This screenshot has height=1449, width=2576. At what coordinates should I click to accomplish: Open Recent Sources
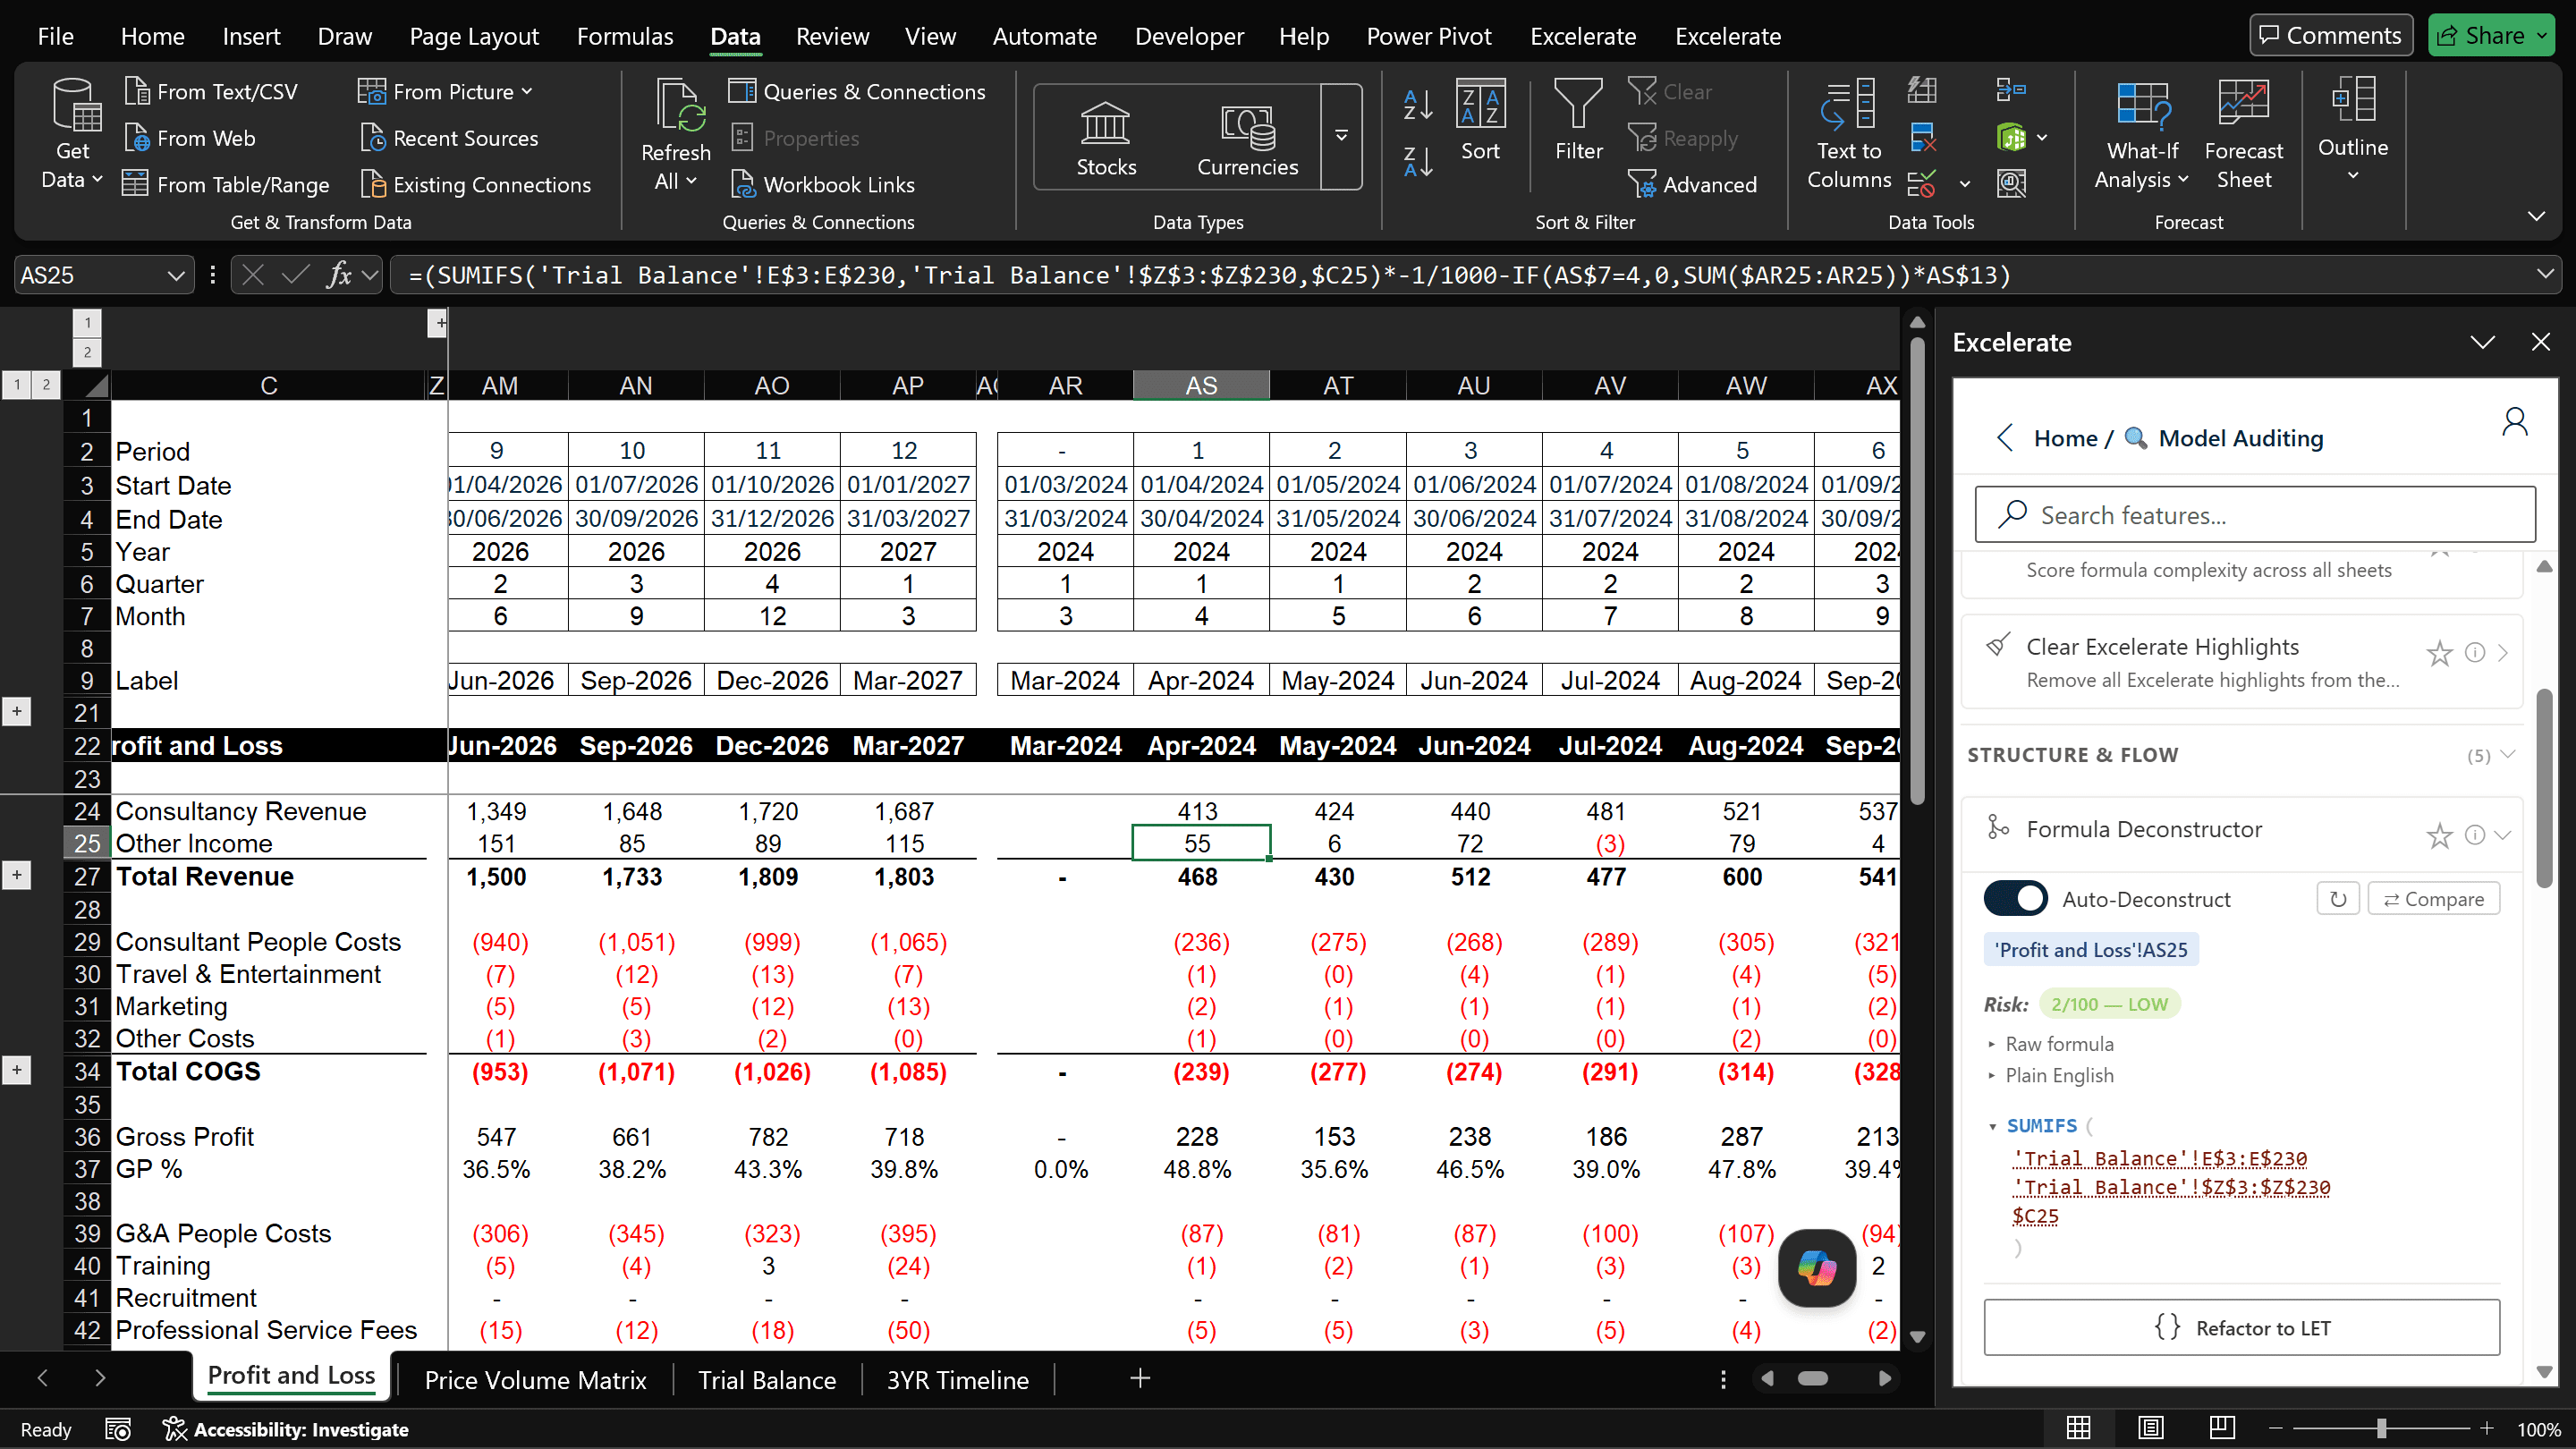point(449,138)
